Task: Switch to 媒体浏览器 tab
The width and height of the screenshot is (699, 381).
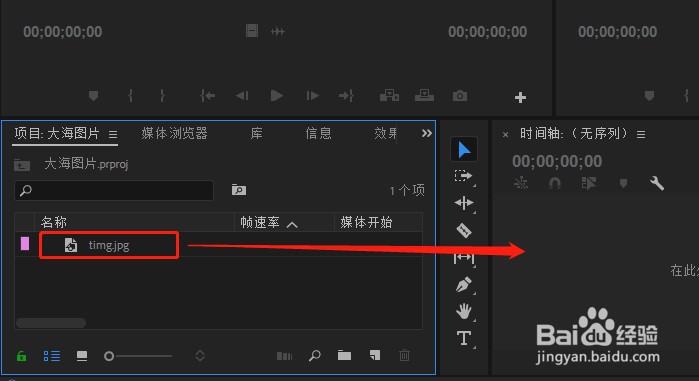Action: pos(174,133)
